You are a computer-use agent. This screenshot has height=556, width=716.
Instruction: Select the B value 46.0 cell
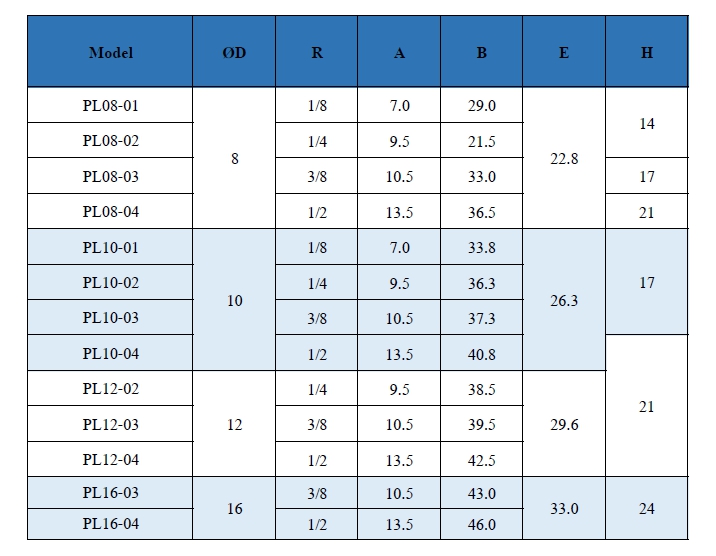tap(482, 523)
